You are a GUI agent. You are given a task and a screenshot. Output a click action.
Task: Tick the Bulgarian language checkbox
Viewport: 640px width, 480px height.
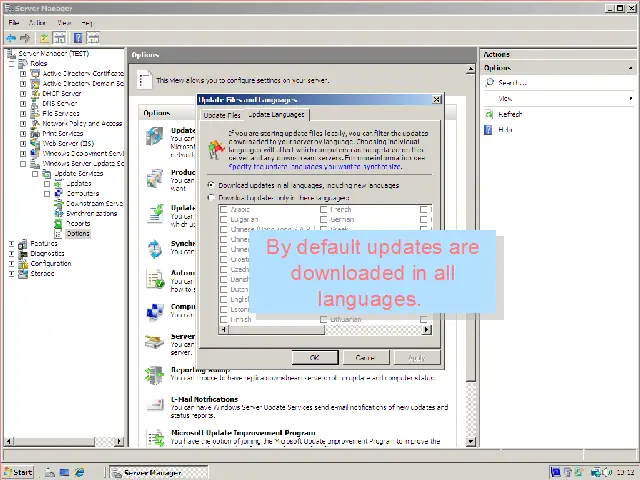[x=223, y=219]
